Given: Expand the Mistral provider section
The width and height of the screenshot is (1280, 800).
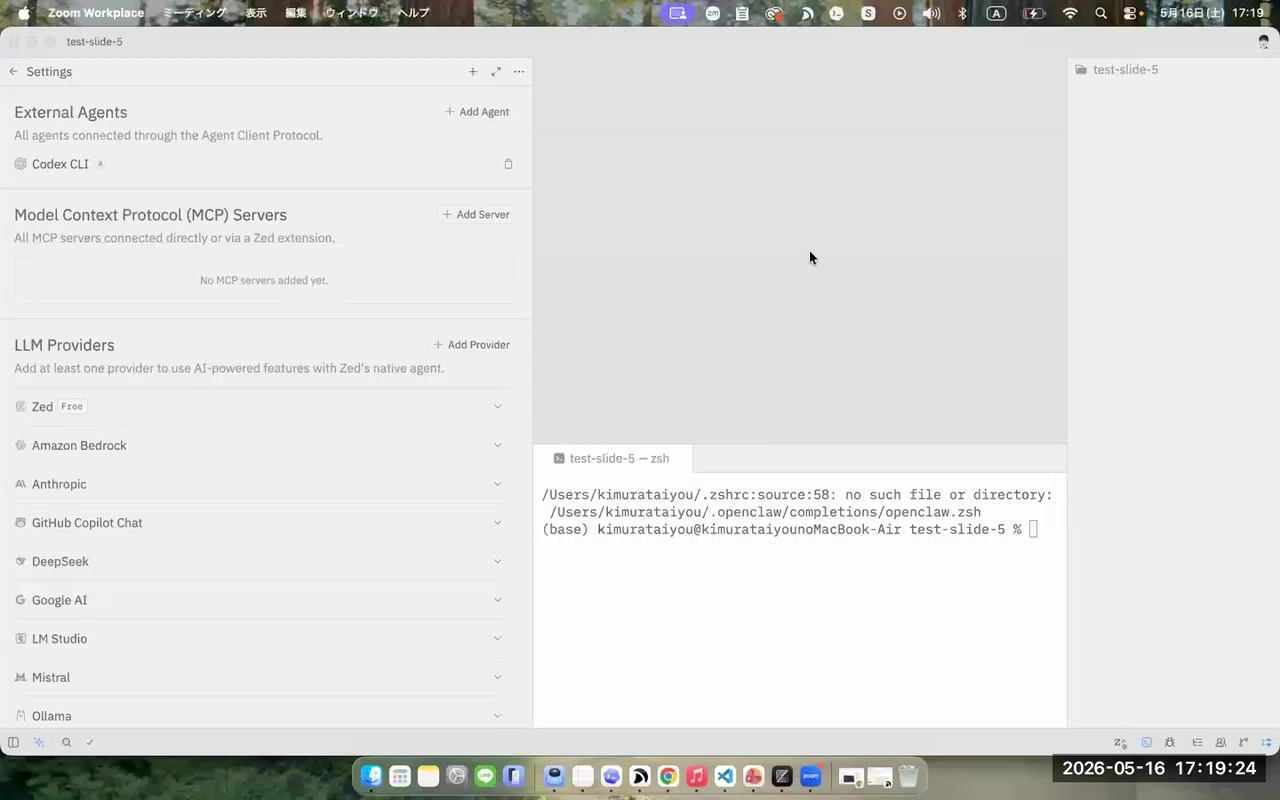Looking at the screenshot, I should [263, 677].
